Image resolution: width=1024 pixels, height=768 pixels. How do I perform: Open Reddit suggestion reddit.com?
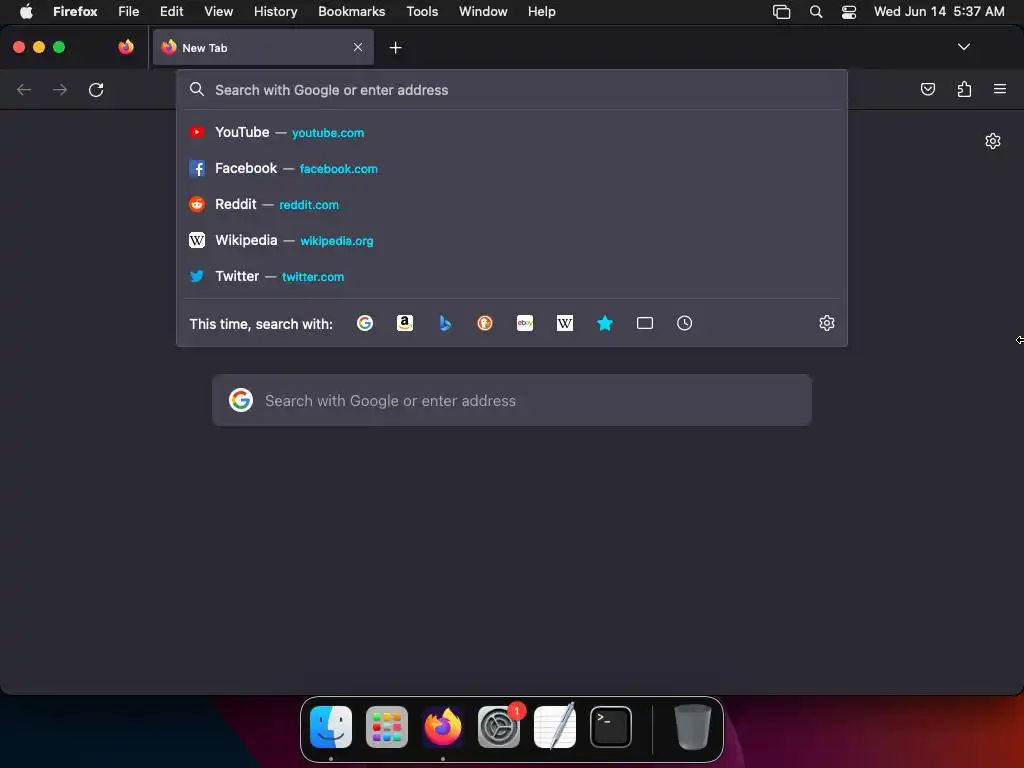[x=512, y=204]
